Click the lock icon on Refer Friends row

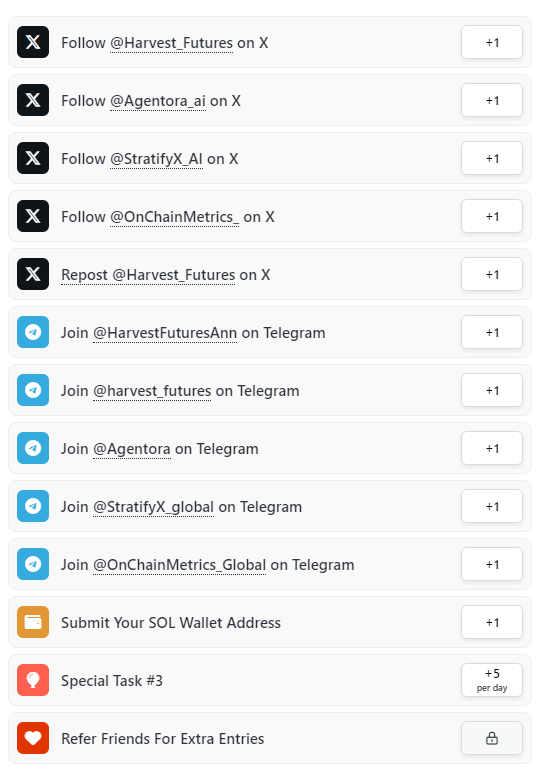(492, 738)
